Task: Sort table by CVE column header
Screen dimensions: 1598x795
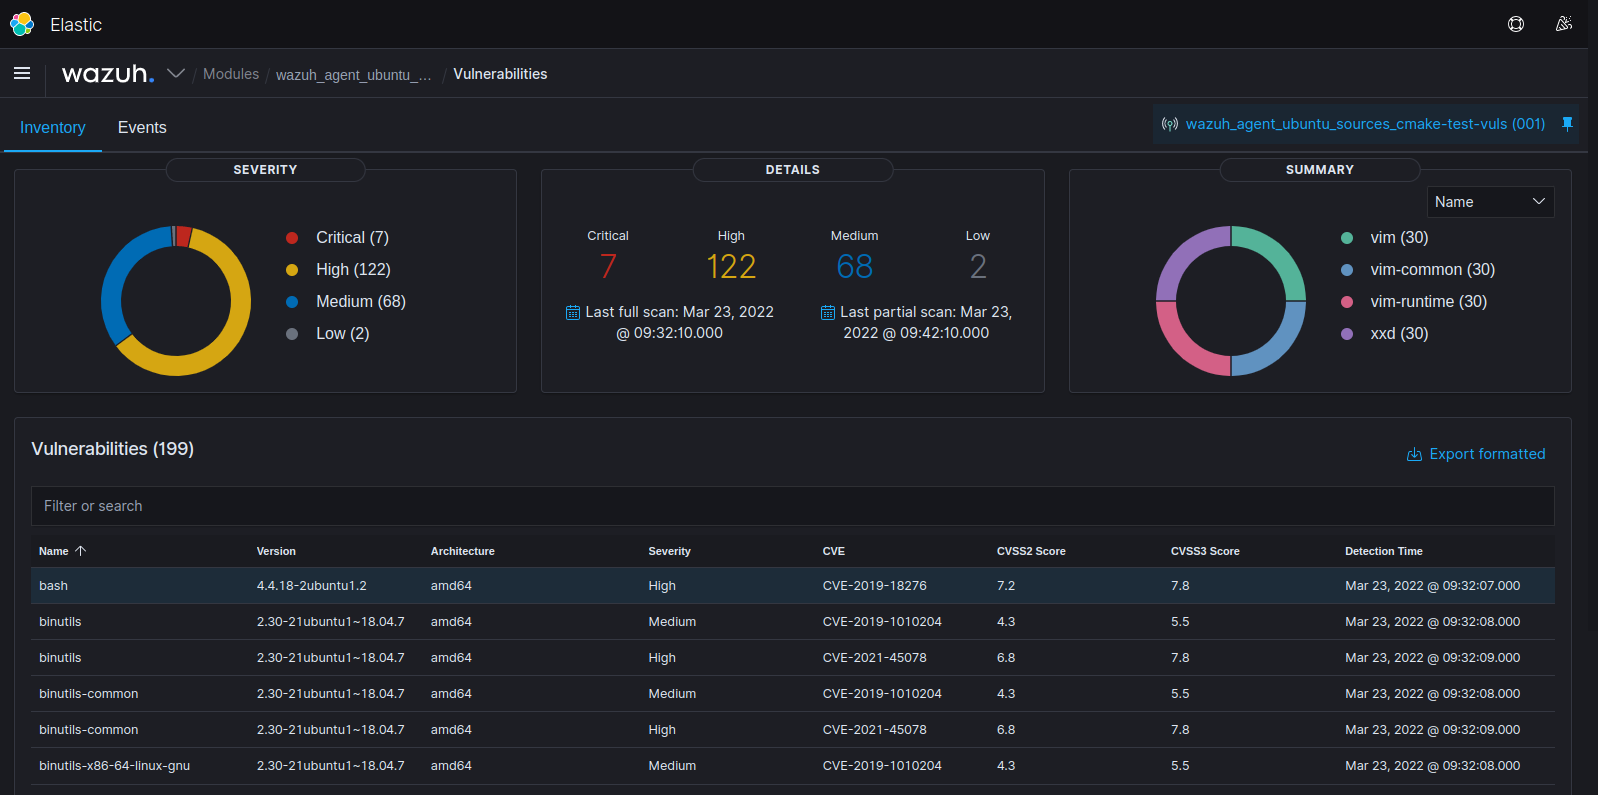Action: click(834, 551)
